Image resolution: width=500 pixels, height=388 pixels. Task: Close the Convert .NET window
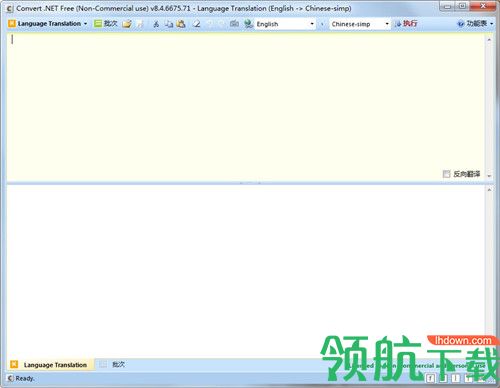483,6
